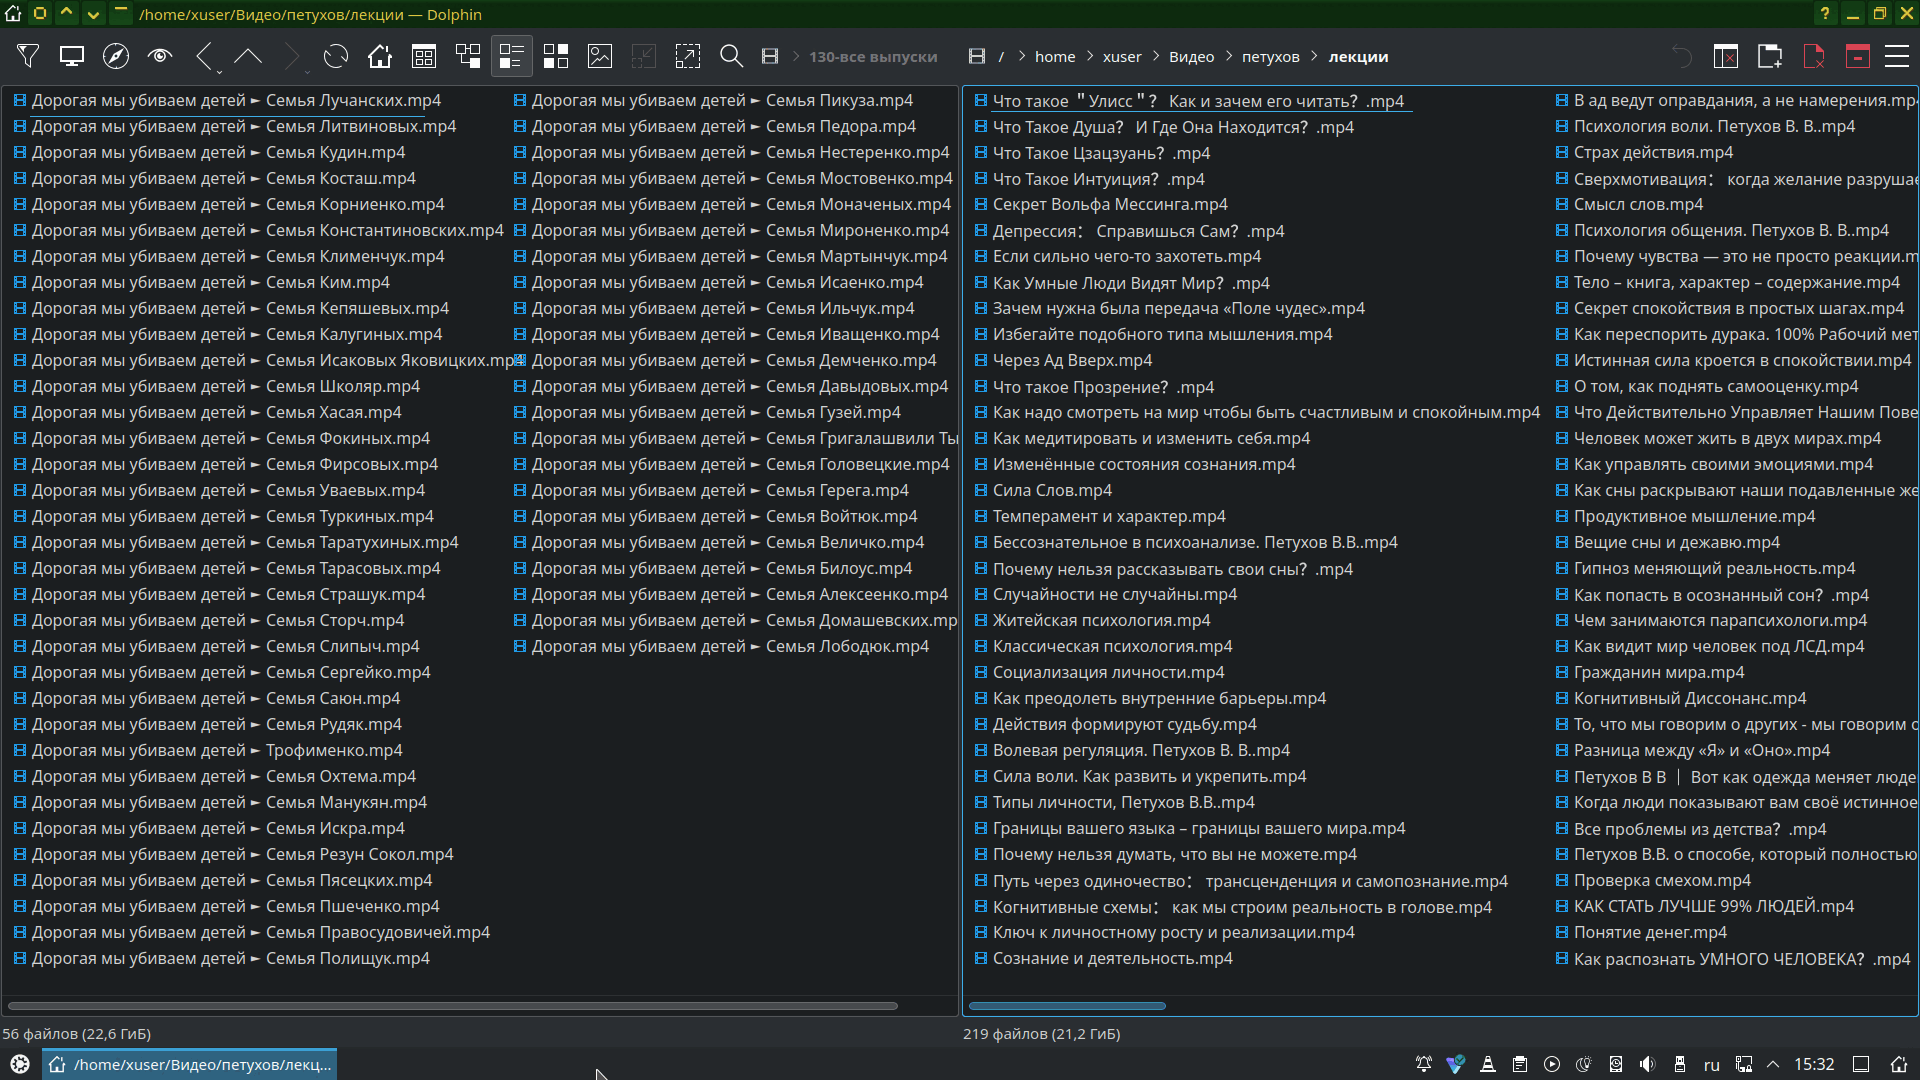Click the titlebar pin square button
Viewport: 1920px width, 1080px height.
[x=39, y=14]
